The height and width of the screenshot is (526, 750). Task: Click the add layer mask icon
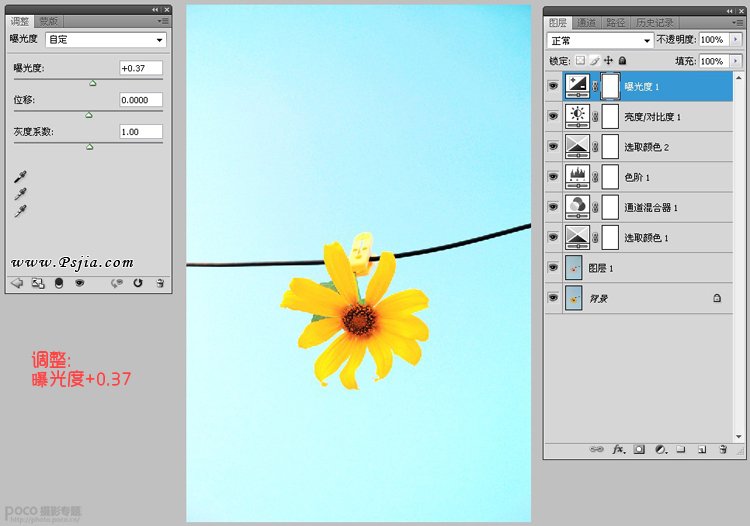639,449
